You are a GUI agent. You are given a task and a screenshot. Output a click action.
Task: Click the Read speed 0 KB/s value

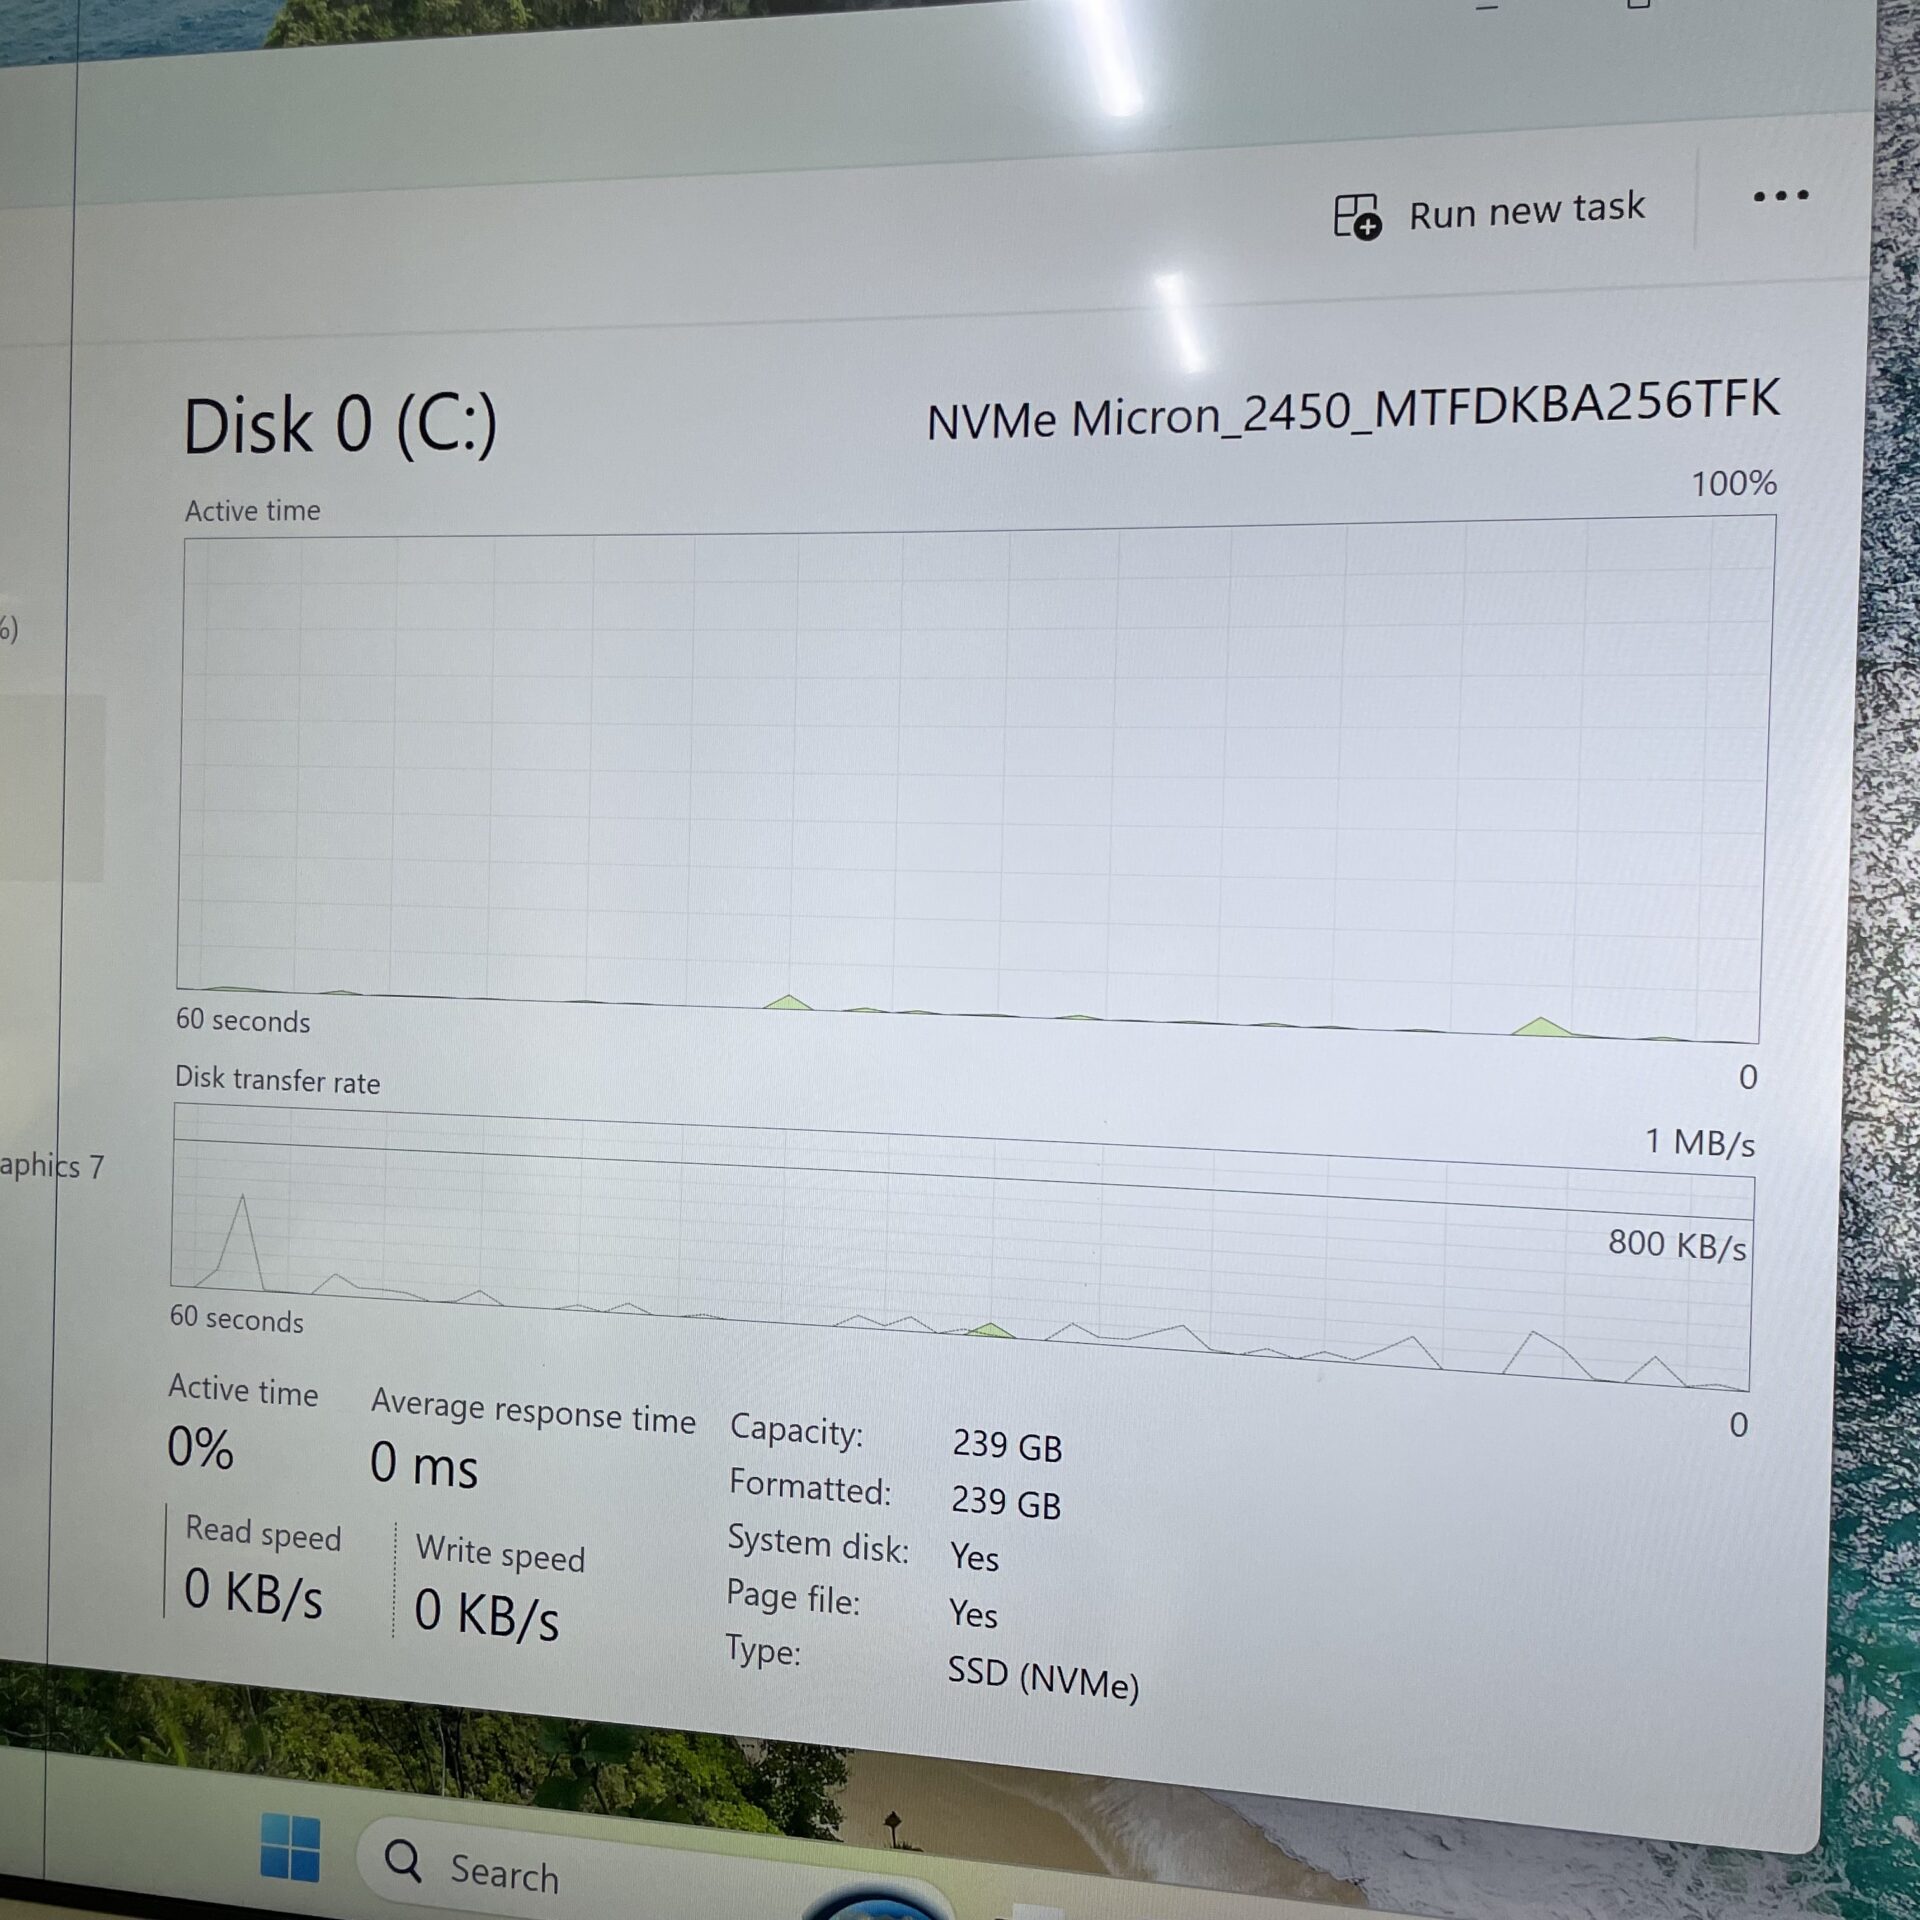[251, 1597]
